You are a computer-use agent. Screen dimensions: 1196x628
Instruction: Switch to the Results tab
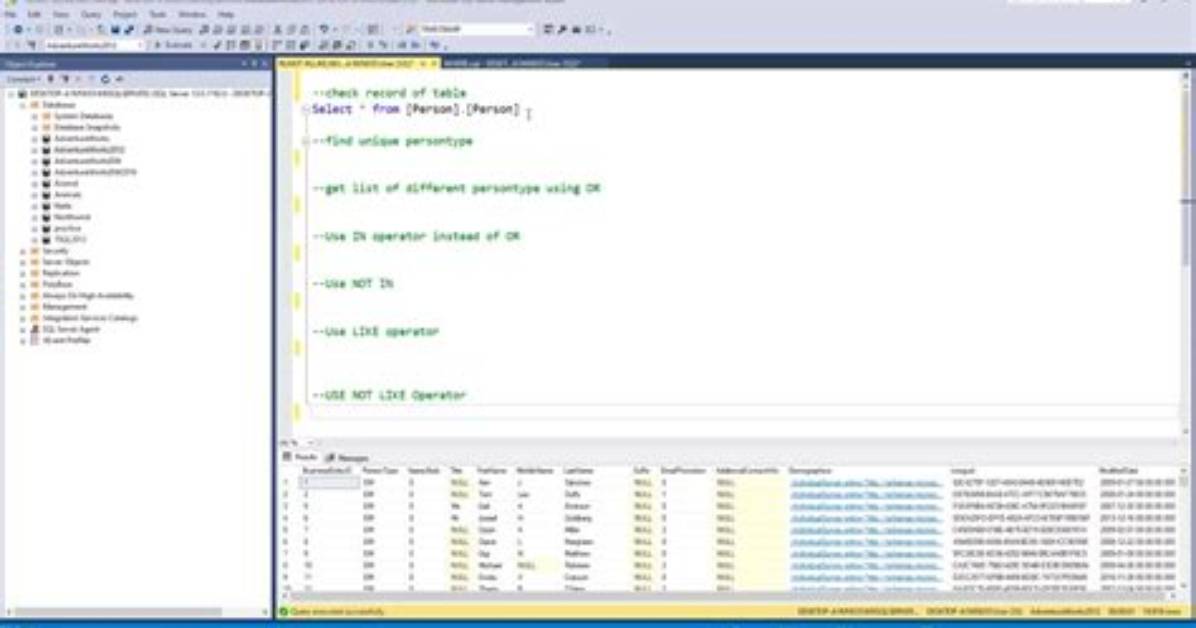301,457
